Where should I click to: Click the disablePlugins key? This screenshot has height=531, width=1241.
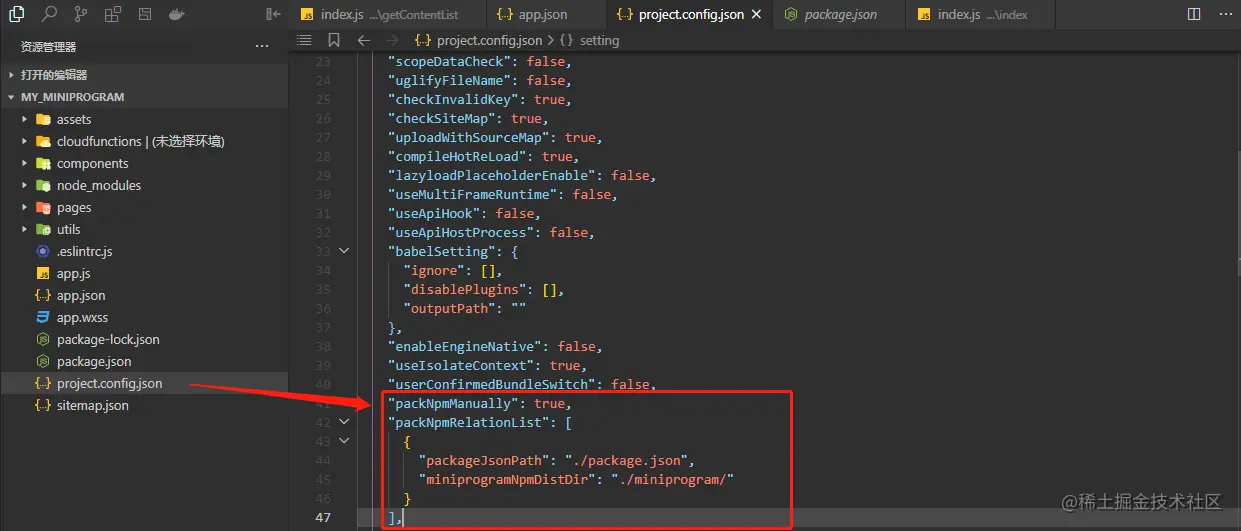465,289
